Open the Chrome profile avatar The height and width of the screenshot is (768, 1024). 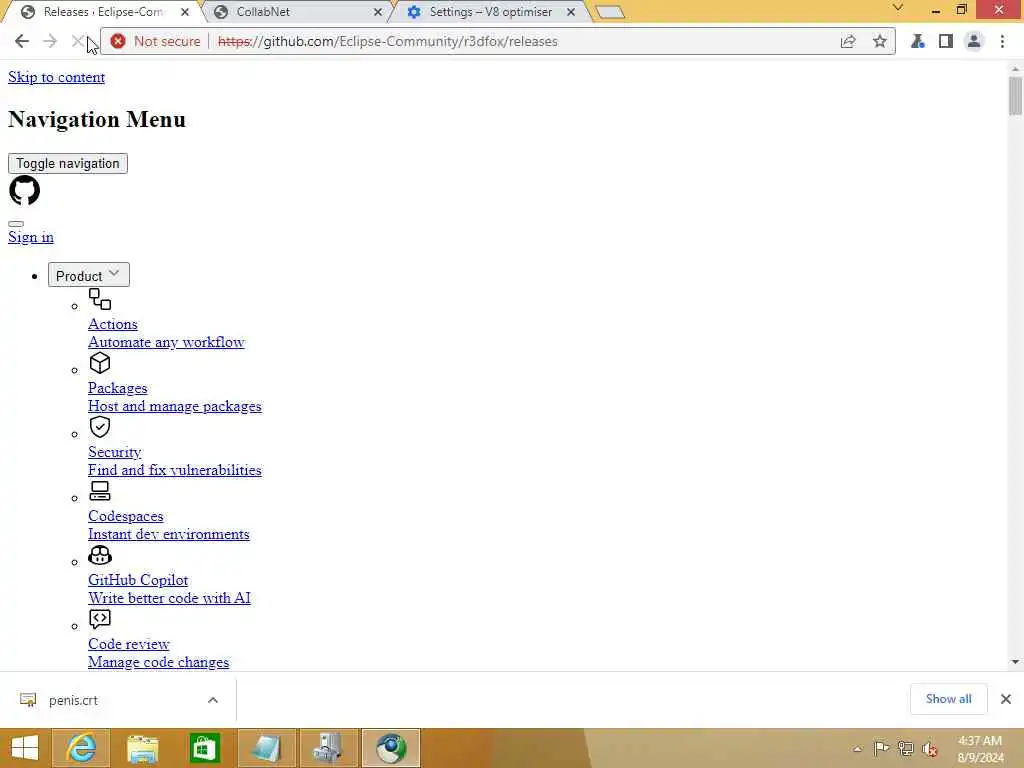tap(974, 41)
